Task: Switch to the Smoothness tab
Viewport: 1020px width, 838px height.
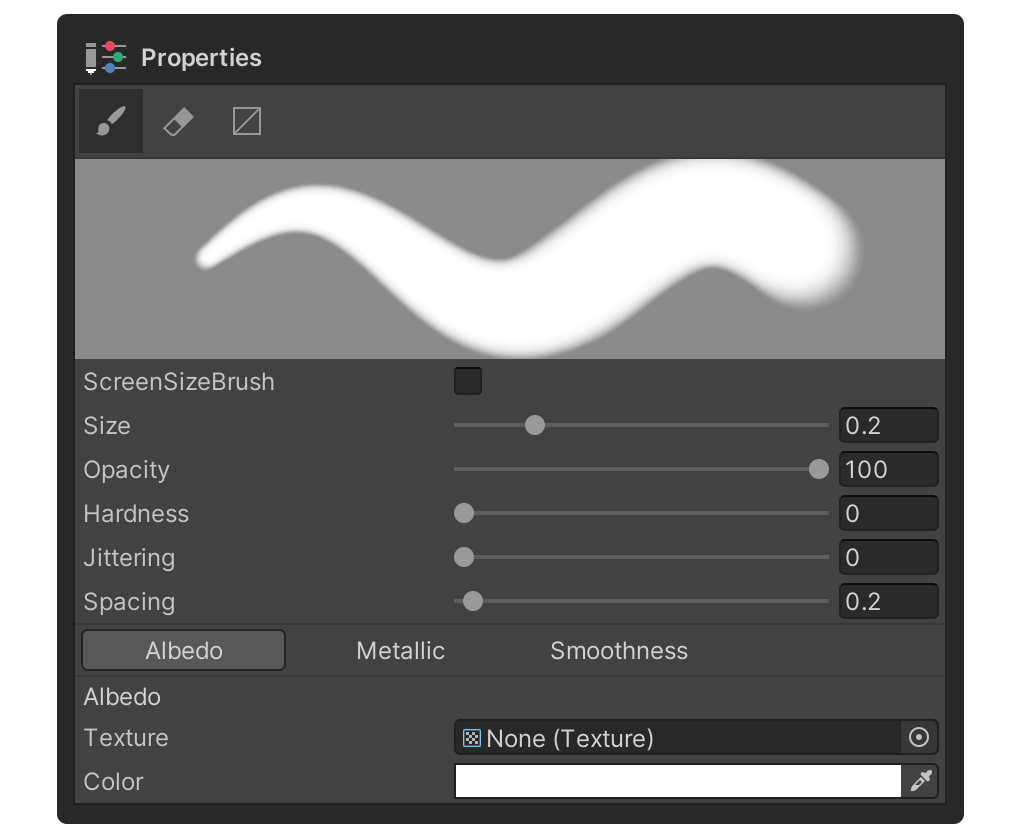Action: (x=618, y=650)
